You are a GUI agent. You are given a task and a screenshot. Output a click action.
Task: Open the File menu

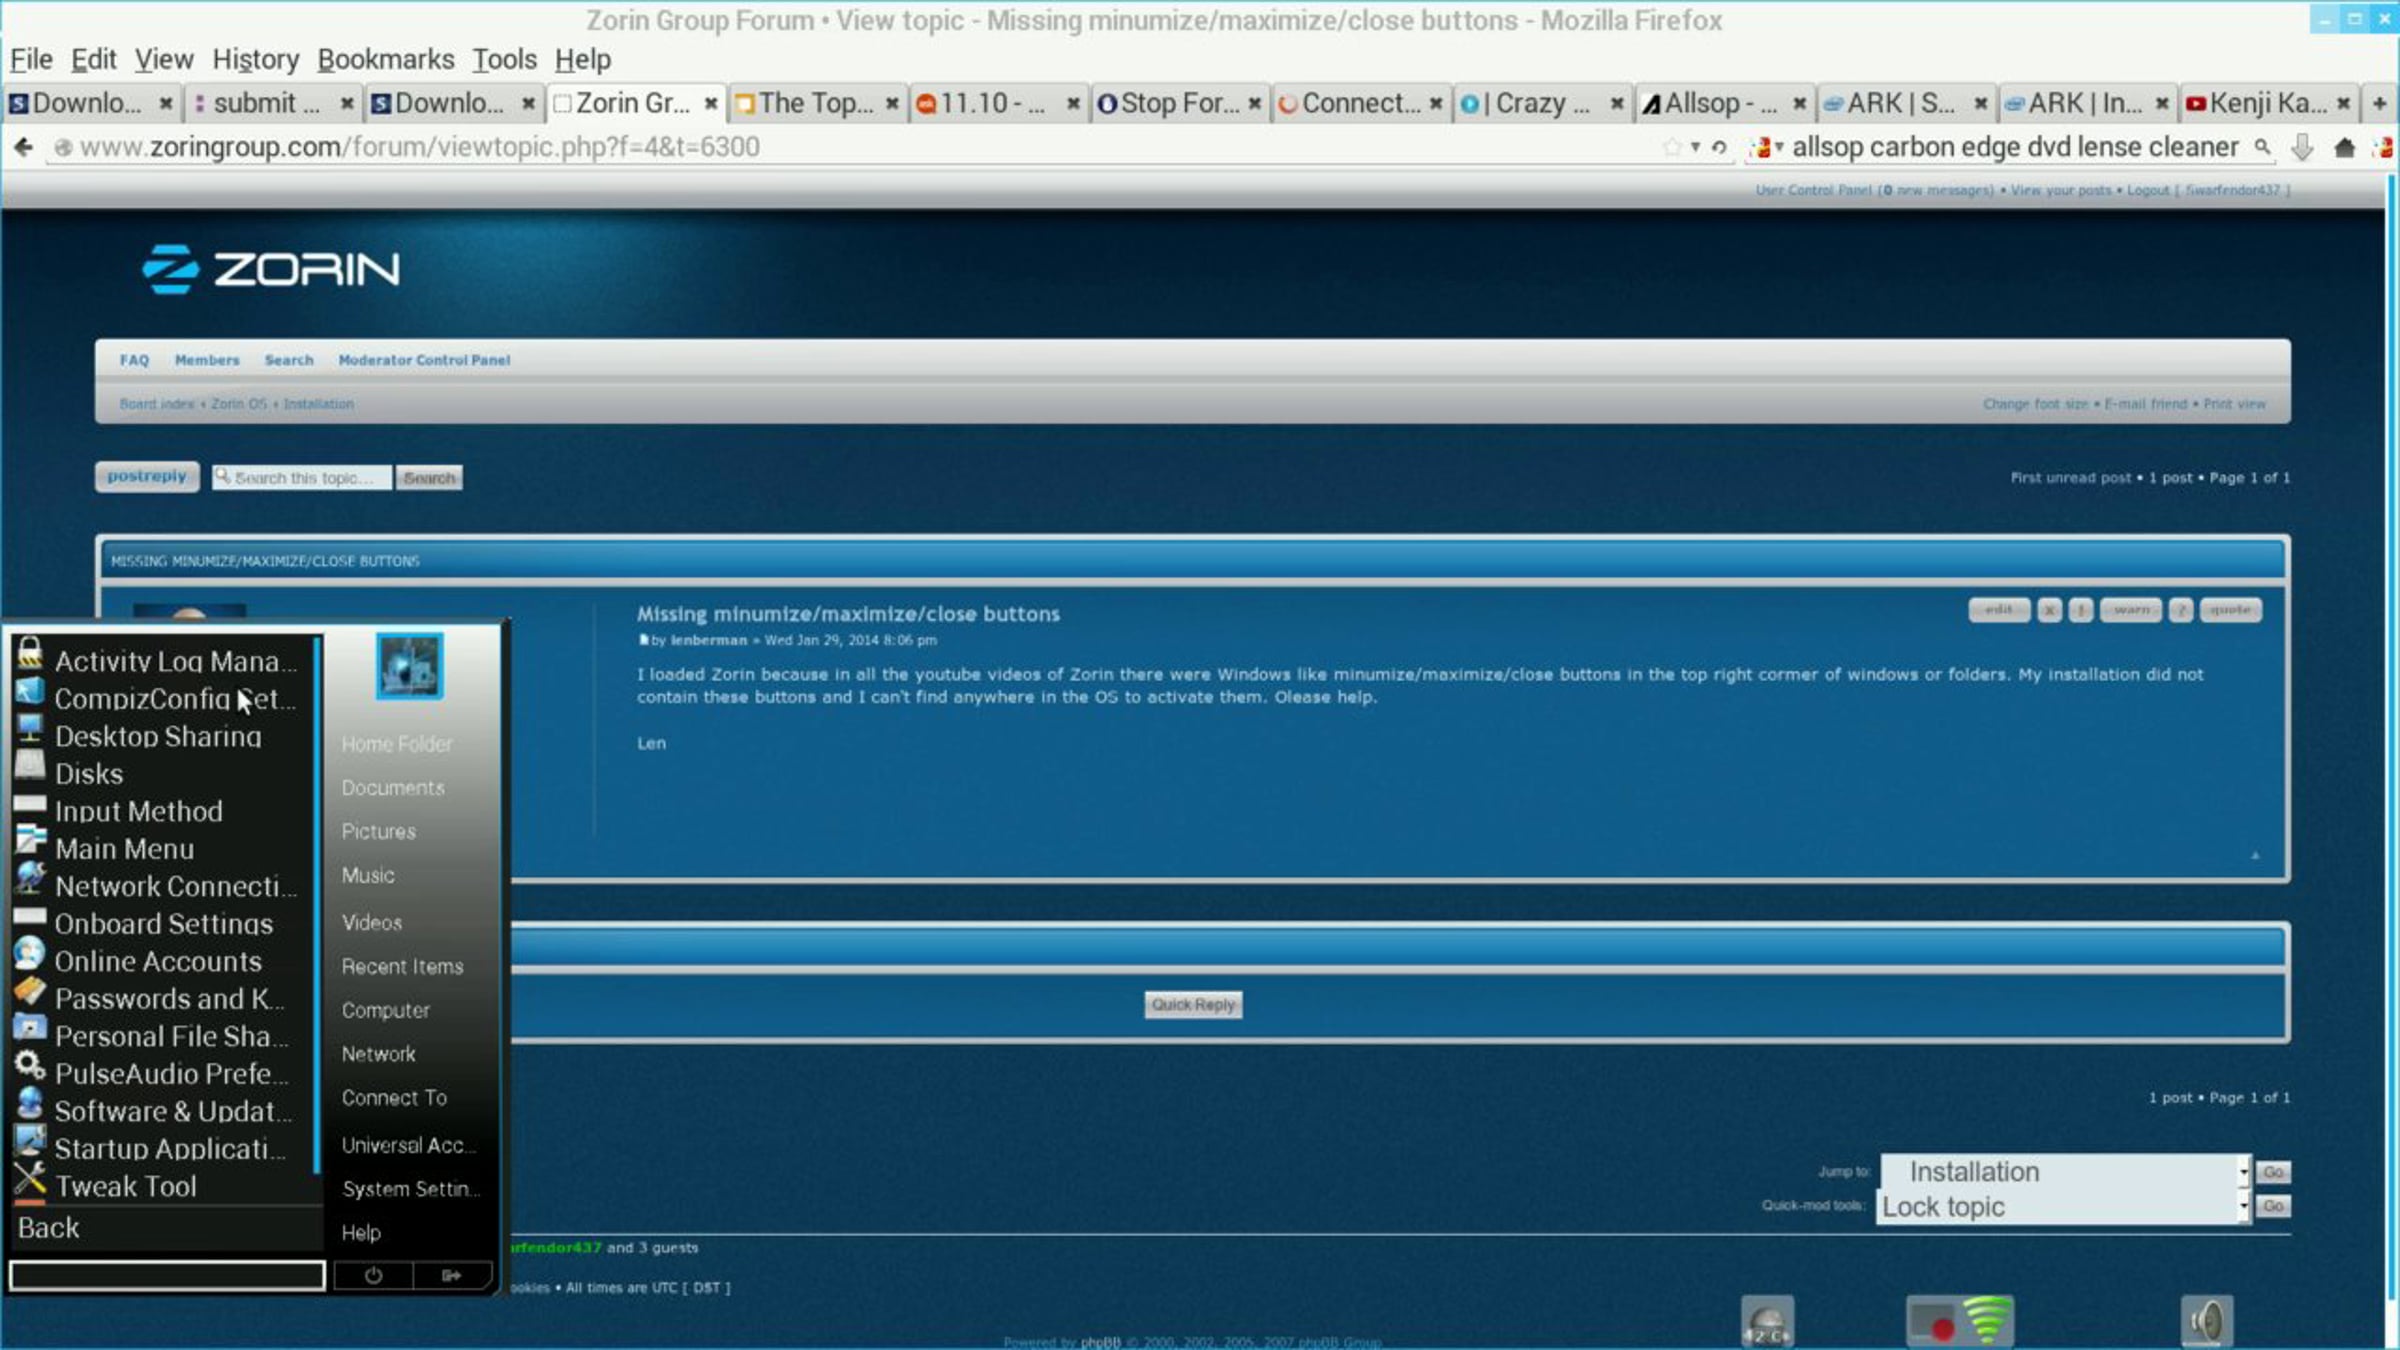click(31, 60)
